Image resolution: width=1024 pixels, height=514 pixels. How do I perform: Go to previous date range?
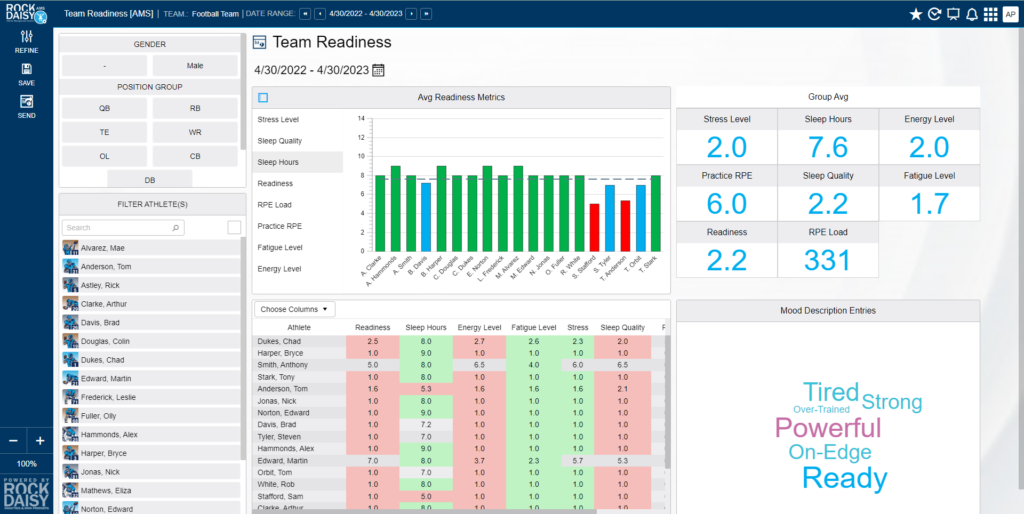(320, 14)
